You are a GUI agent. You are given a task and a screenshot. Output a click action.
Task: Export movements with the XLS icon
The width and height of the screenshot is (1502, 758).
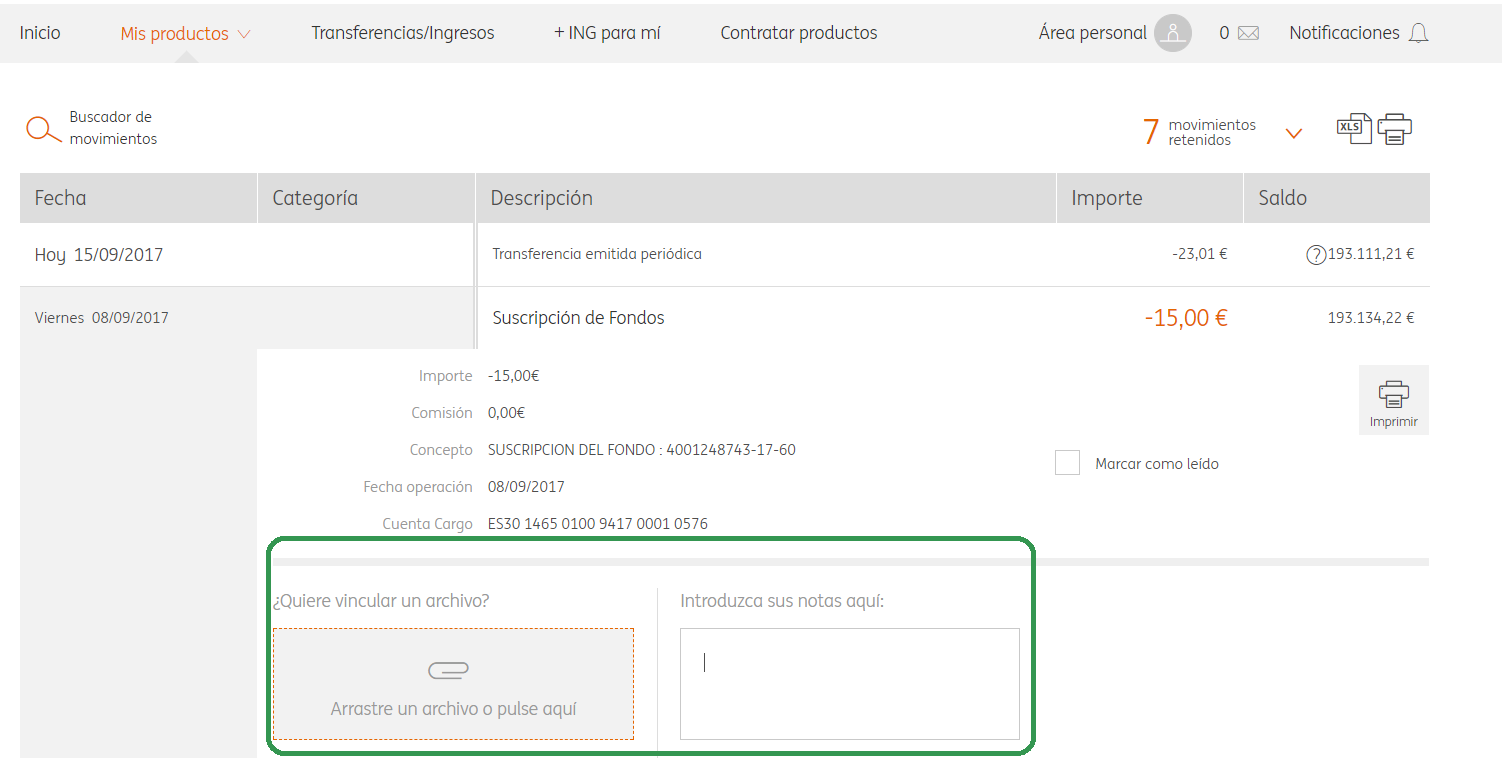click(1354, 128)
